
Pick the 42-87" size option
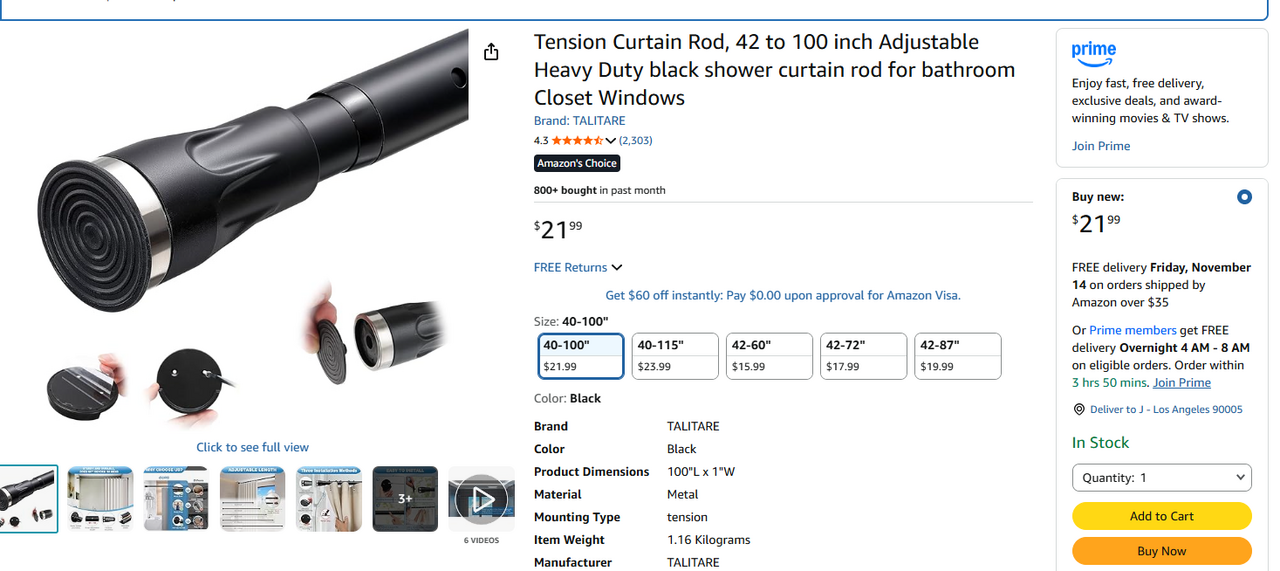pyautogui.click(x=957, y=356)
